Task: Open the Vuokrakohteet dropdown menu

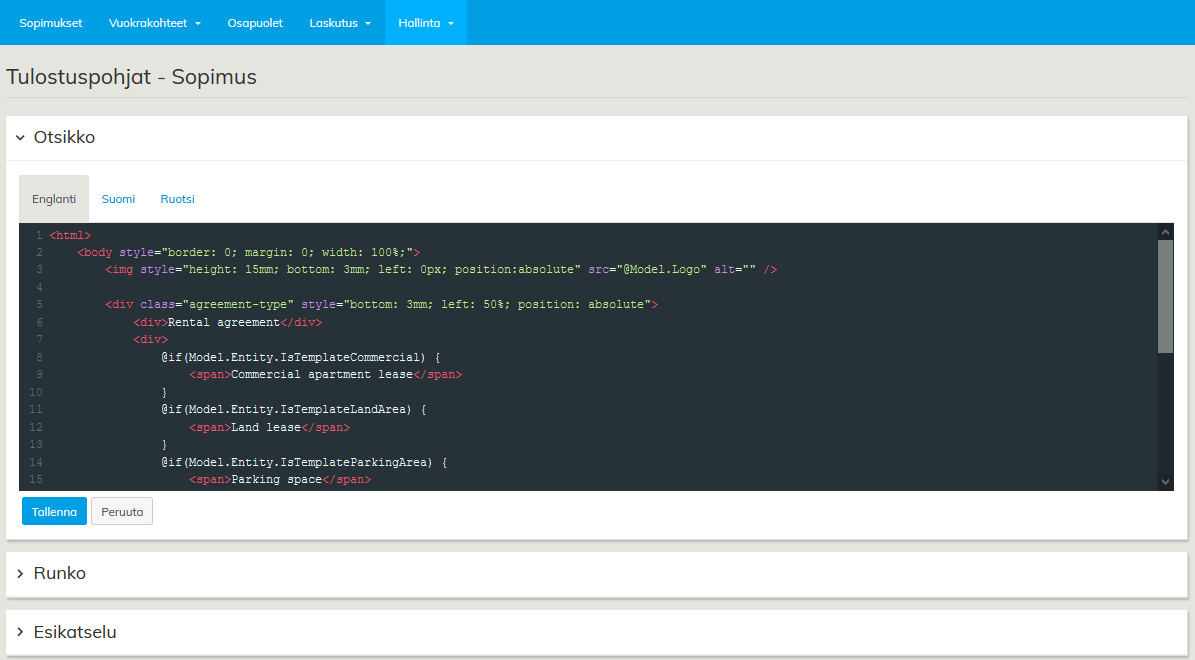Action: (154, 23)
